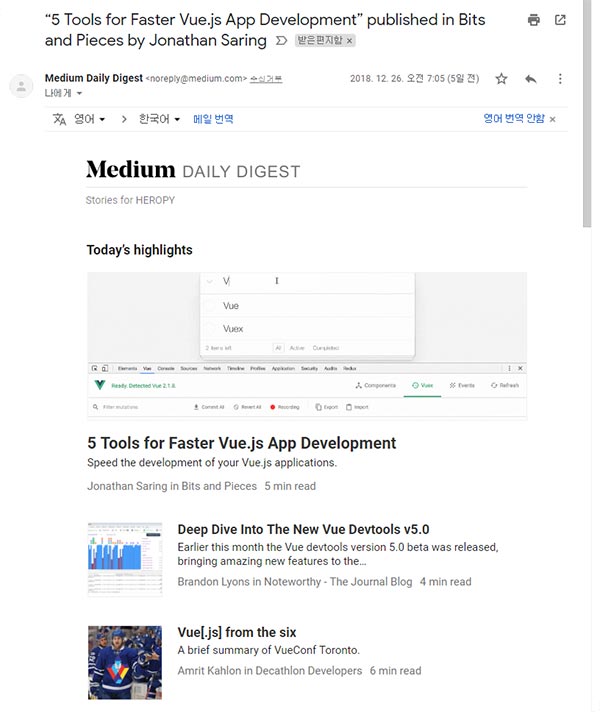Click the sender avatar icon
This screenshot has width=600, height=712.
(21, 86)
